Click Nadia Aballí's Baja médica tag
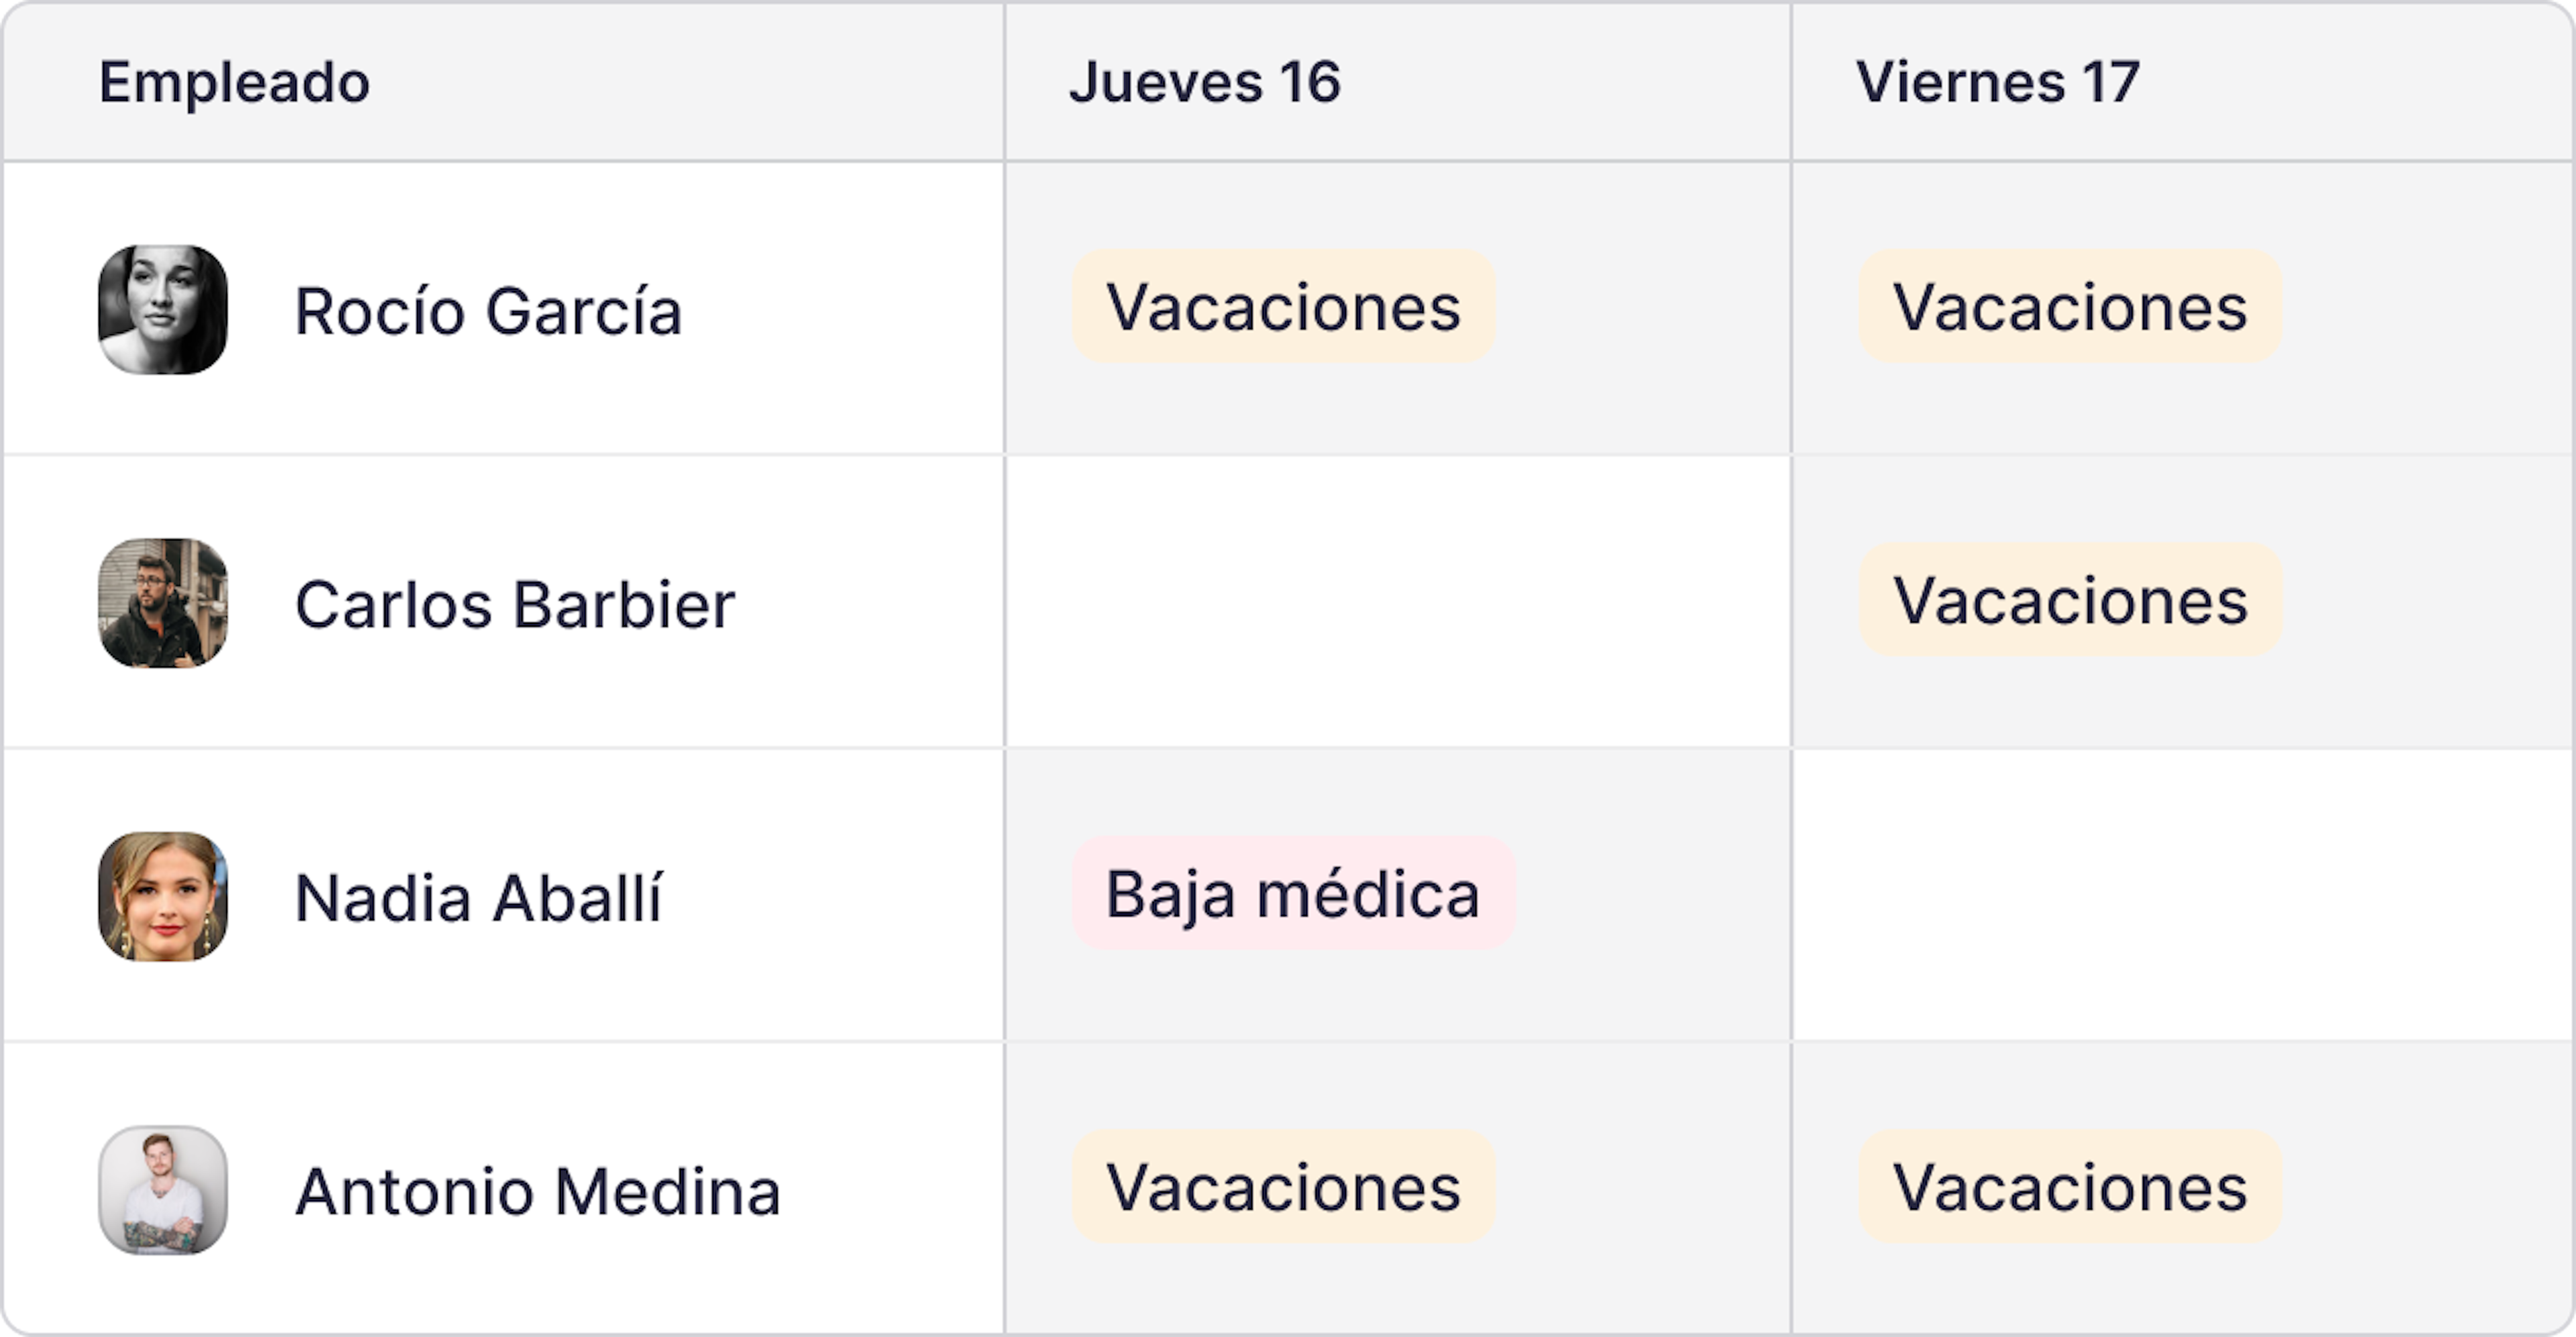Screen dimensions: 2576x1337 1292,893
